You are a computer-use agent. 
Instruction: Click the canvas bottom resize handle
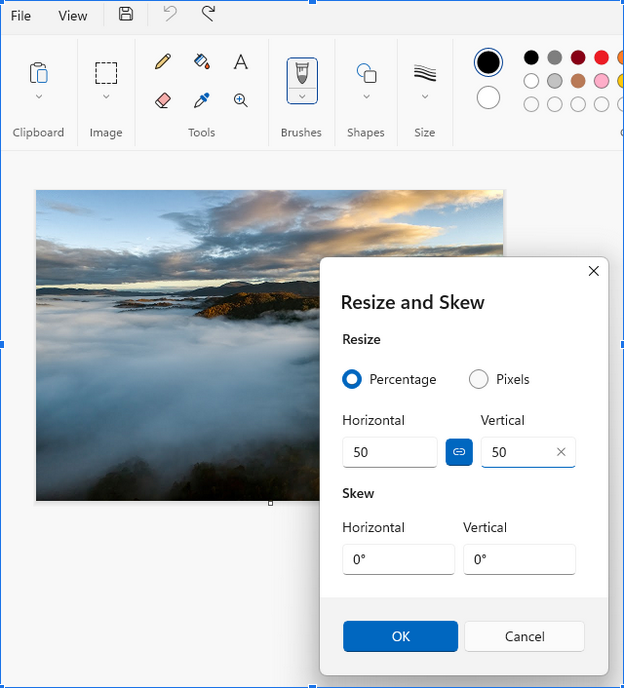click(270, 503)
